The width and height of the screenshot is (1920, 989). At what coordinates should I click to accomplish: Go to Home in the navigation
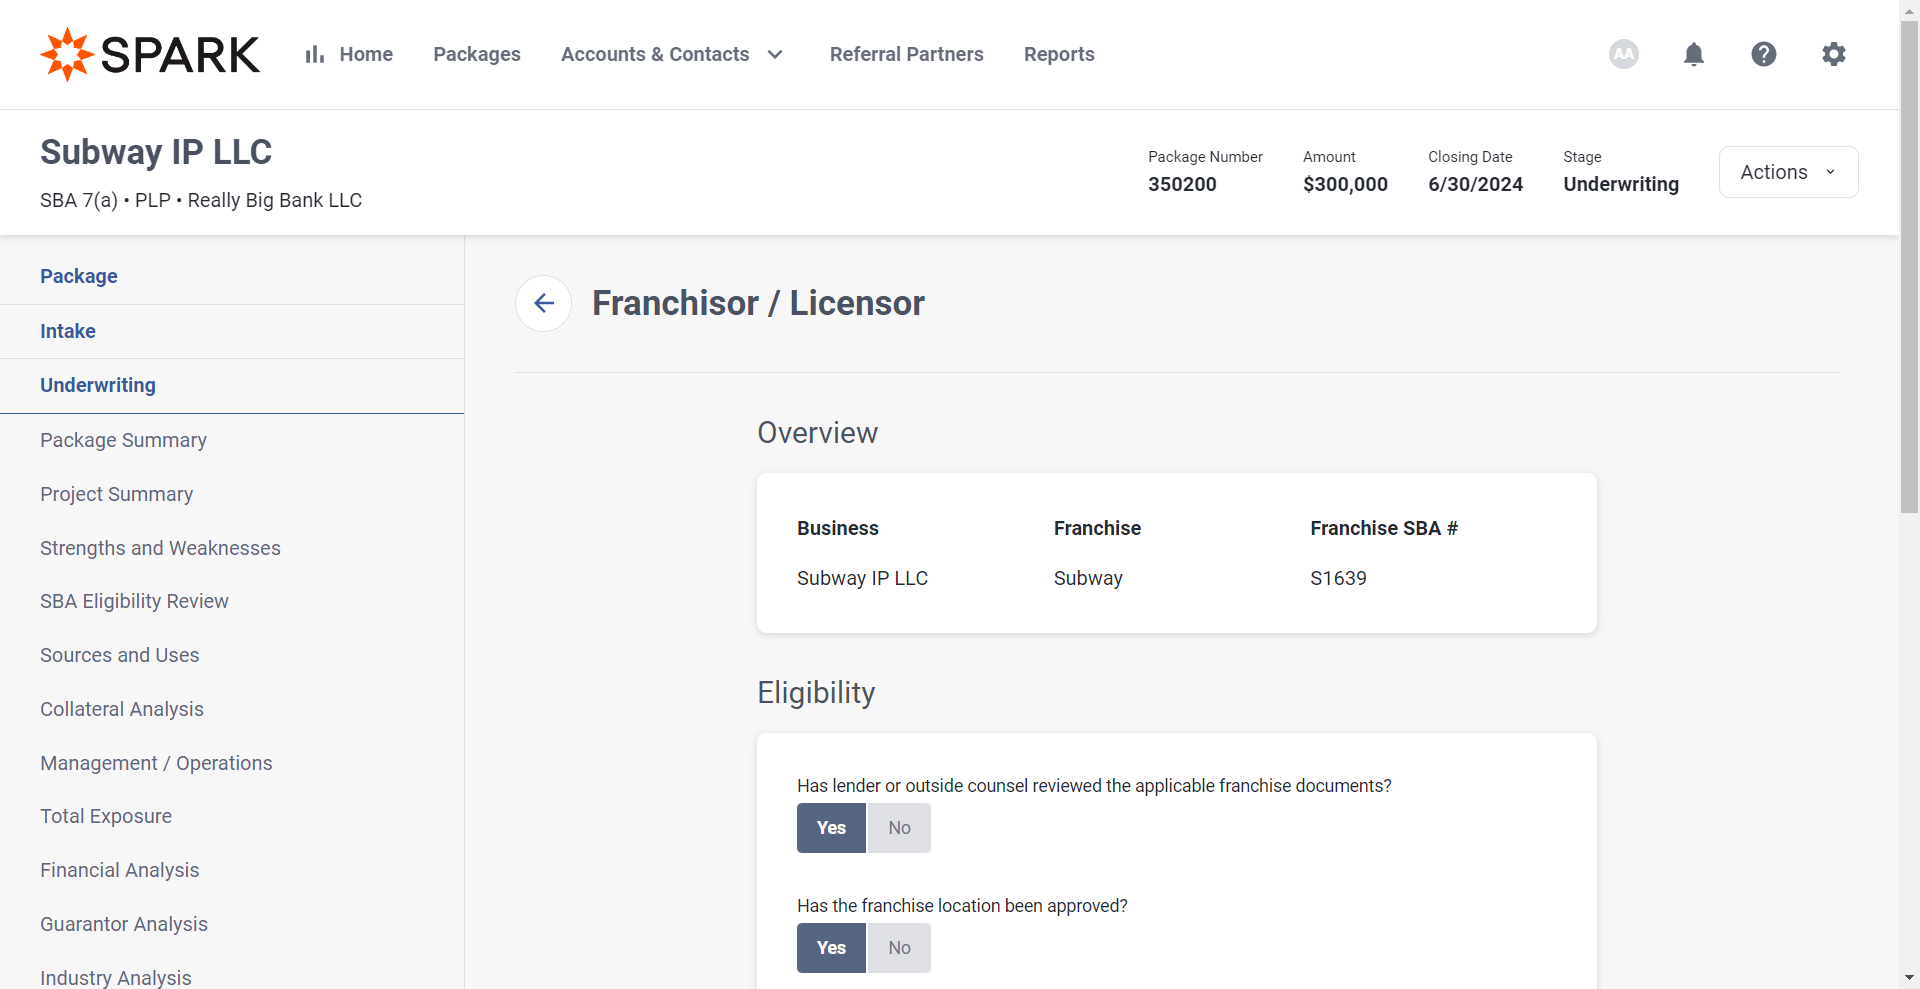point(366,54)
